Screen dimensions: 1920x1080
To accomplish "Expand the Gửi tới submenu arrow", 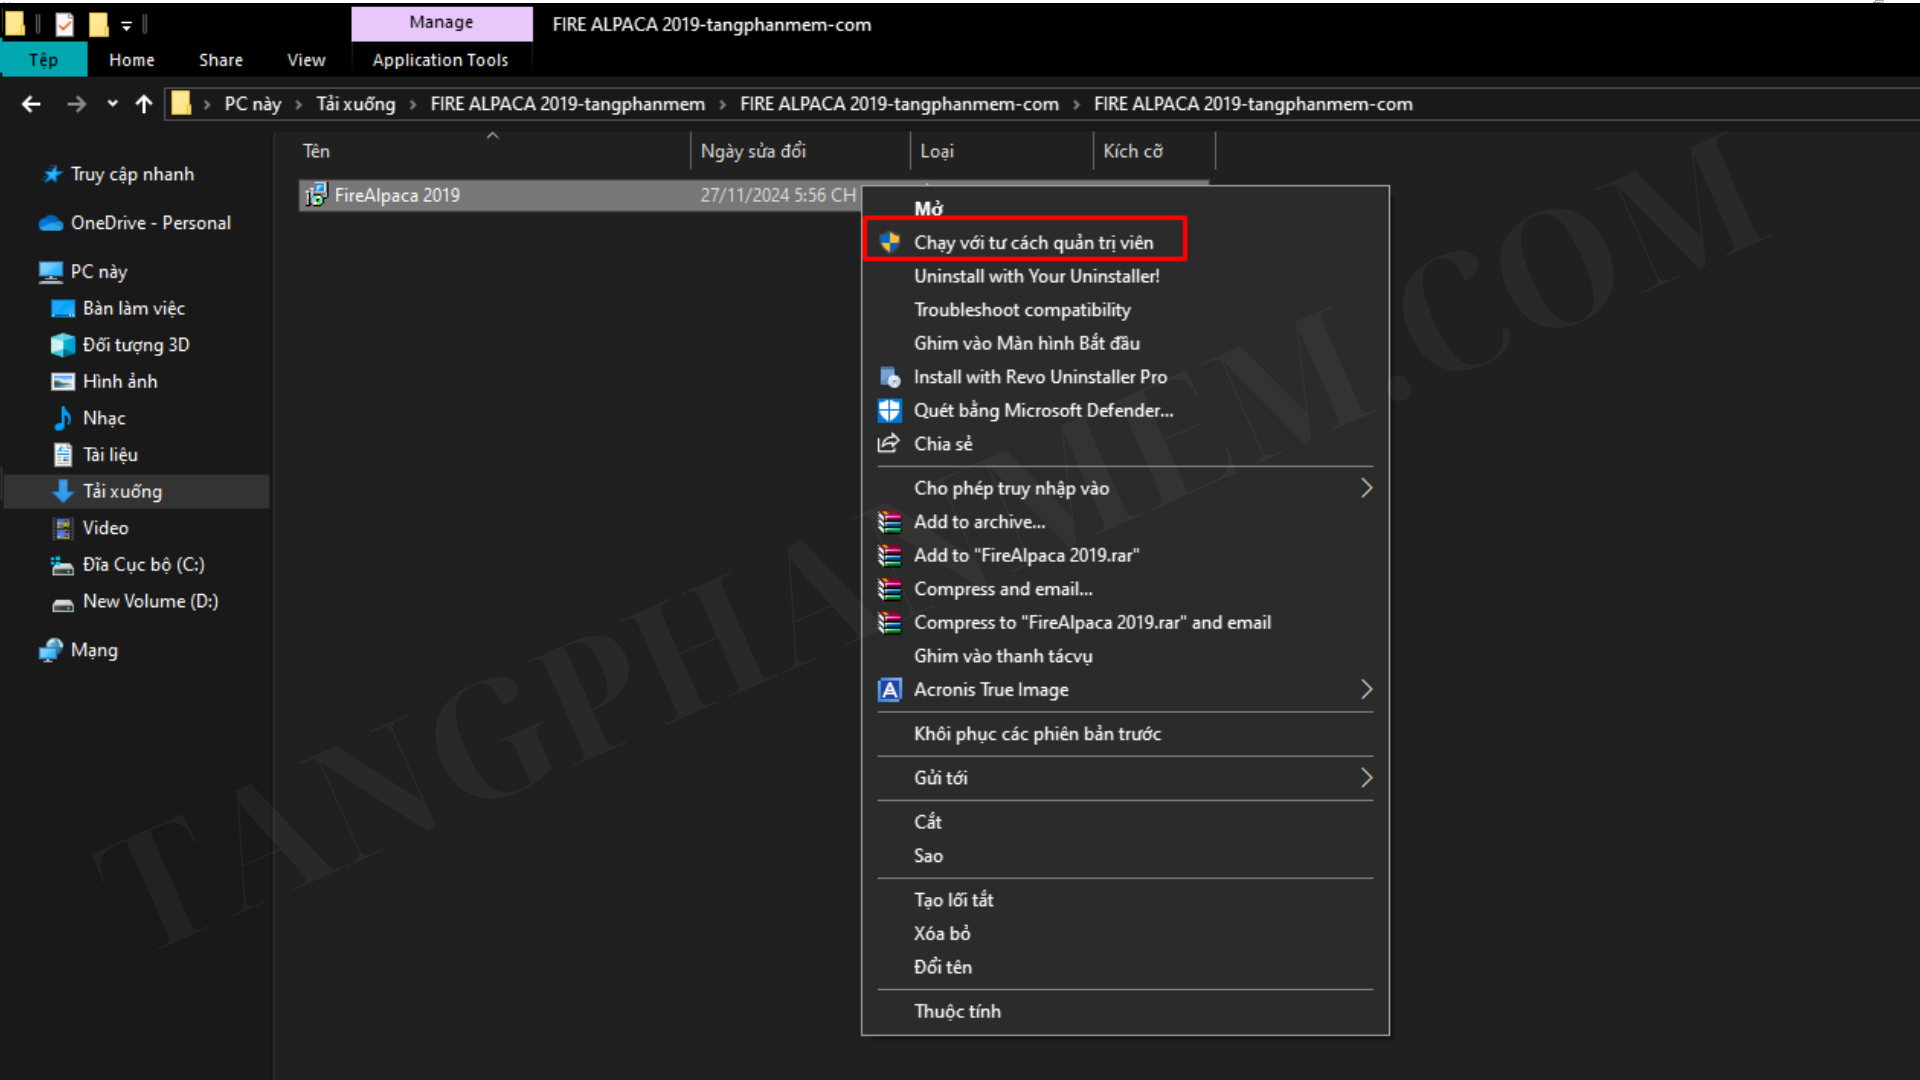I will pos(1366,778).
